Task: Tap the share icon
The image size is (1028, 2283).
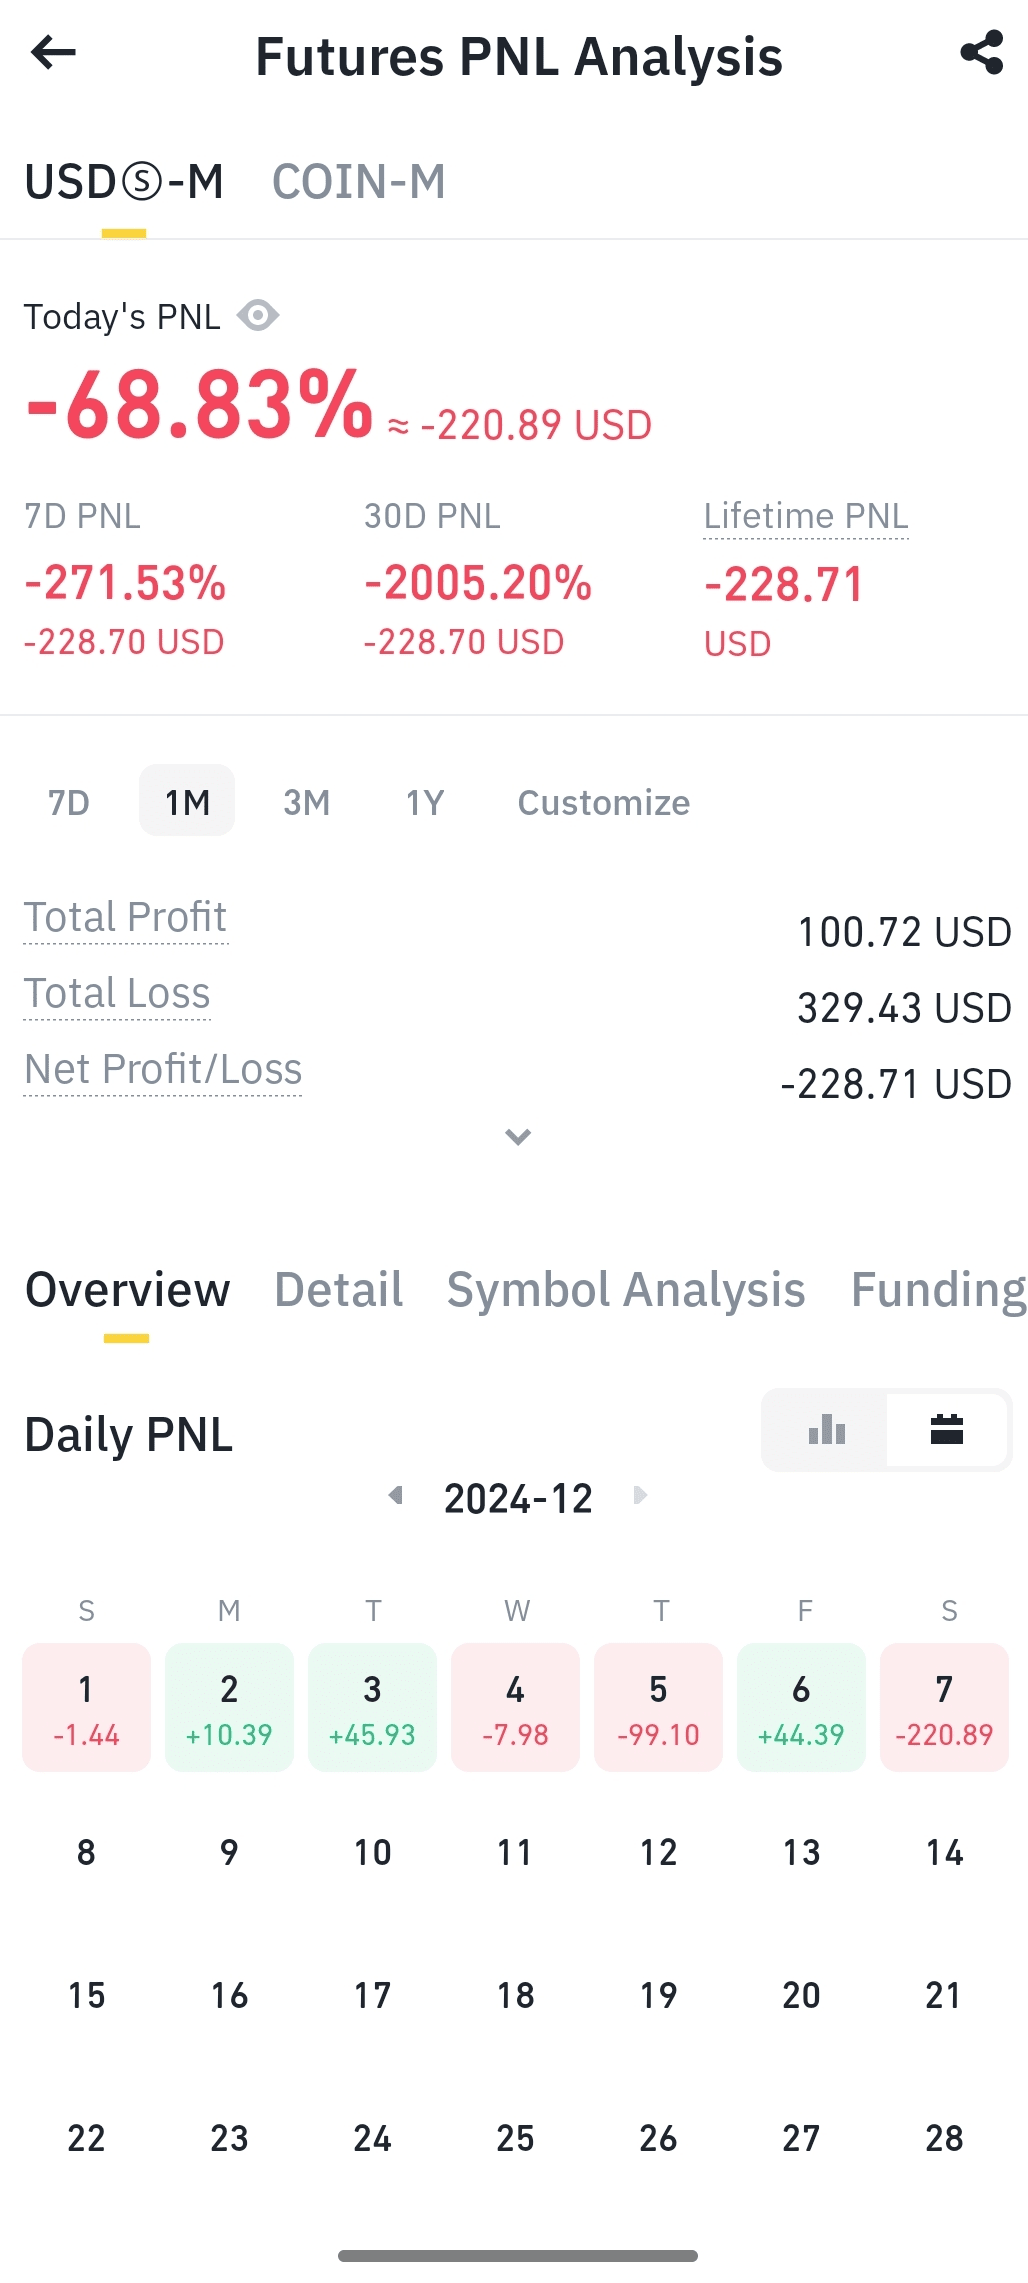Action: pyautogui.click(x=981, y=53)
